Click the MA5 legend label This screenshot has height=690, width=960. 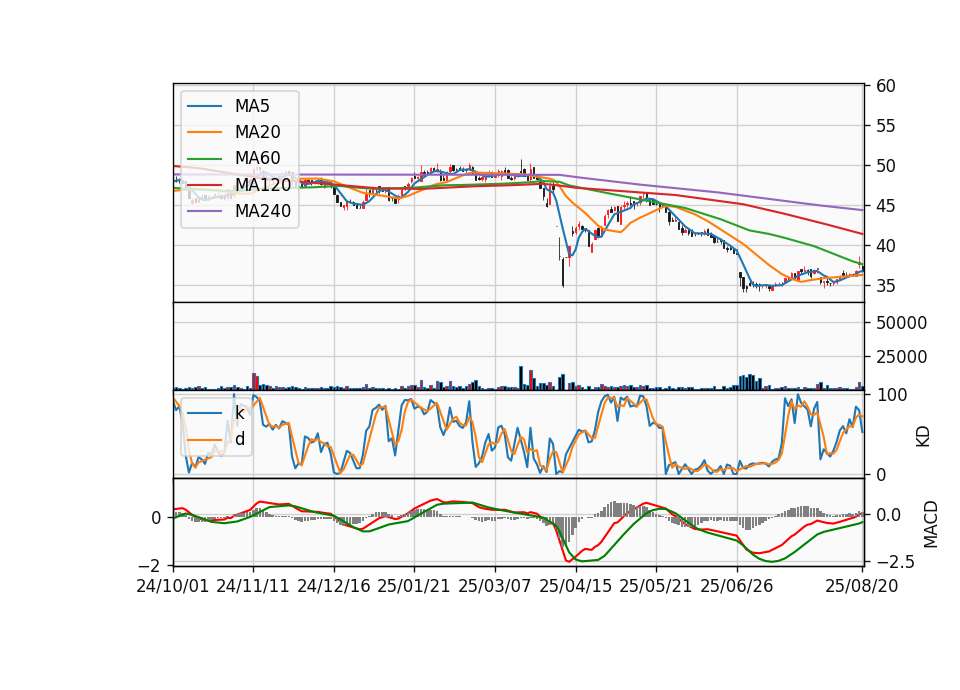coord(252,106)
